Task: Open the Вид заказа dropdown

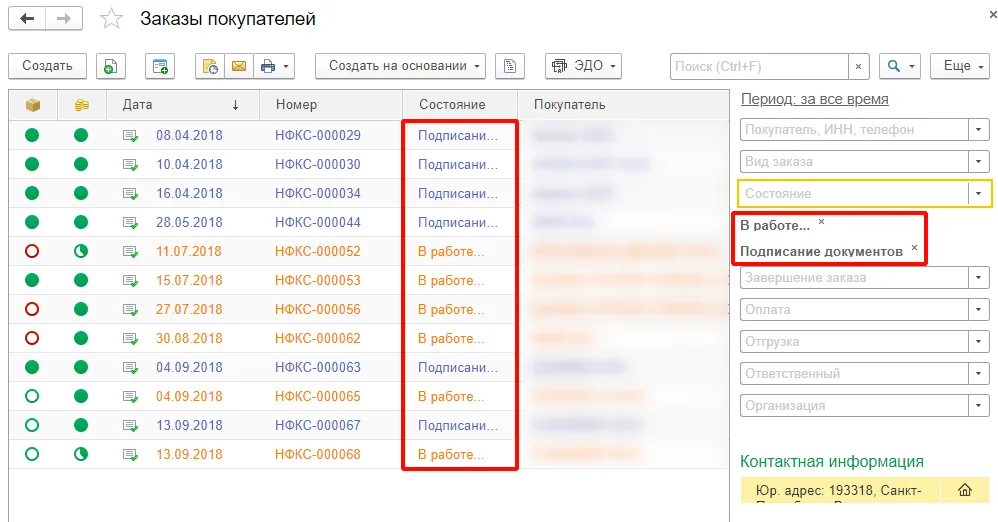Action: point(977,162)
